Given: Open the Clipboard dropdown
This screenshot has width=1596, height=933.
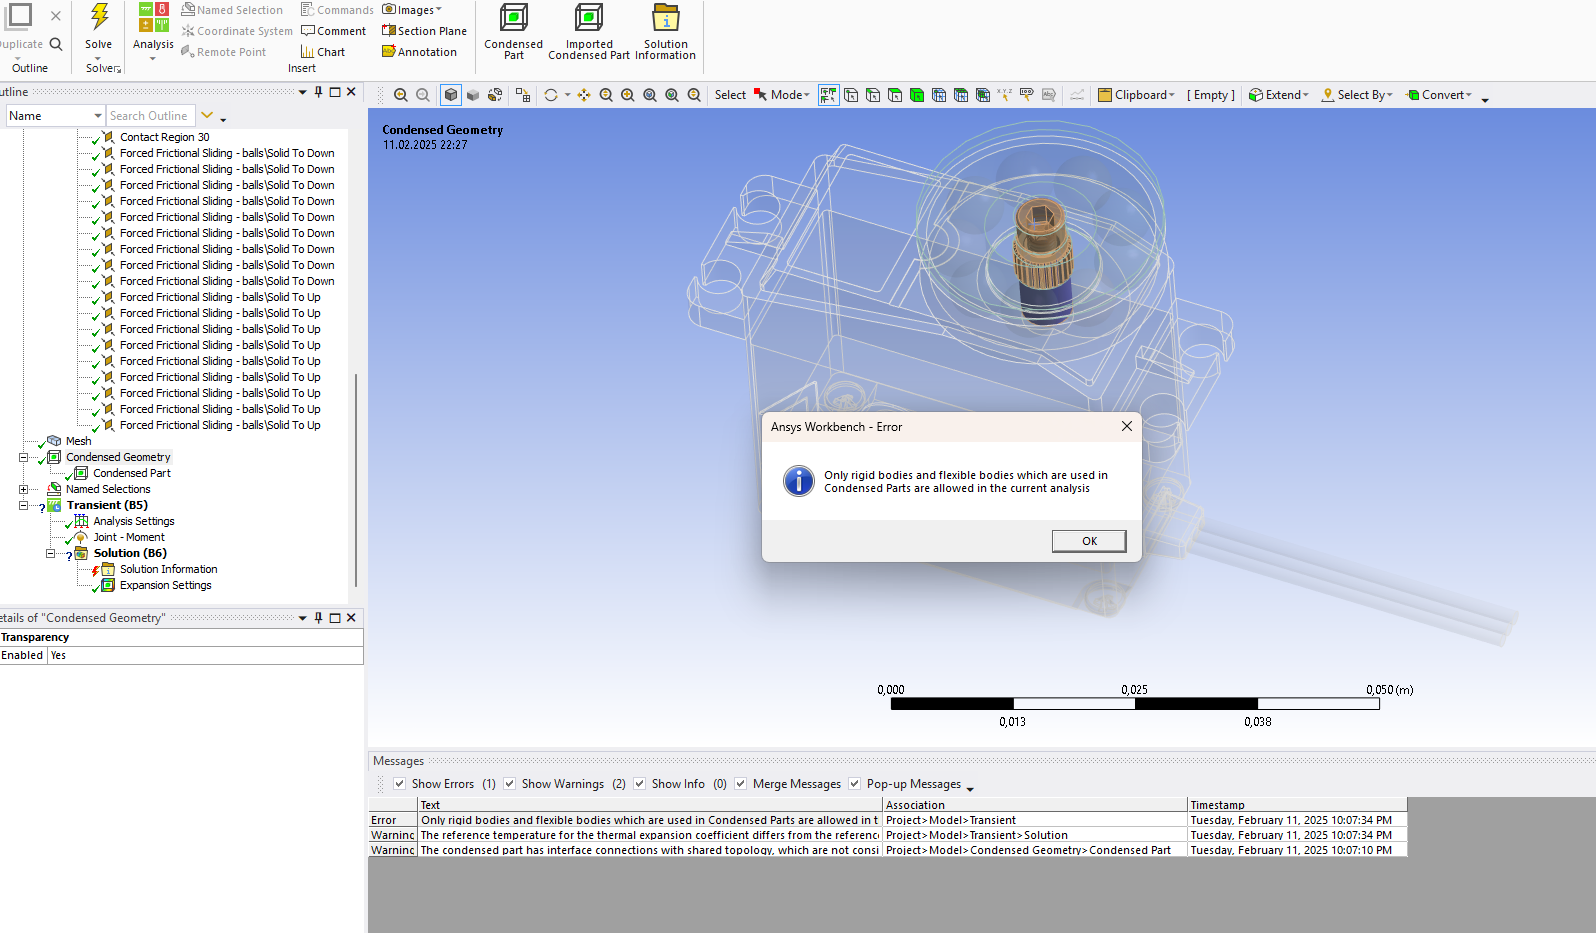Looking at the screenshot, I should 1136,95.
